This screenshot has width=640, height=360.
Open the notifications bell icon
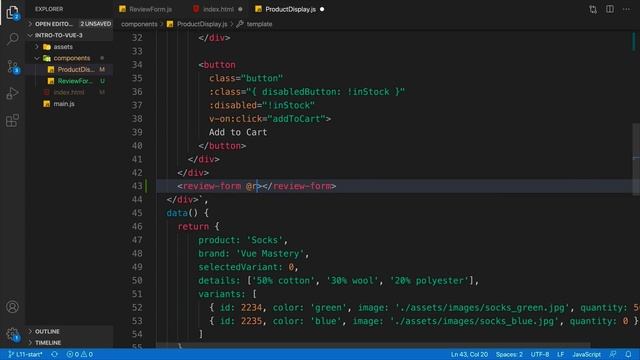click(x=628, y=354)
